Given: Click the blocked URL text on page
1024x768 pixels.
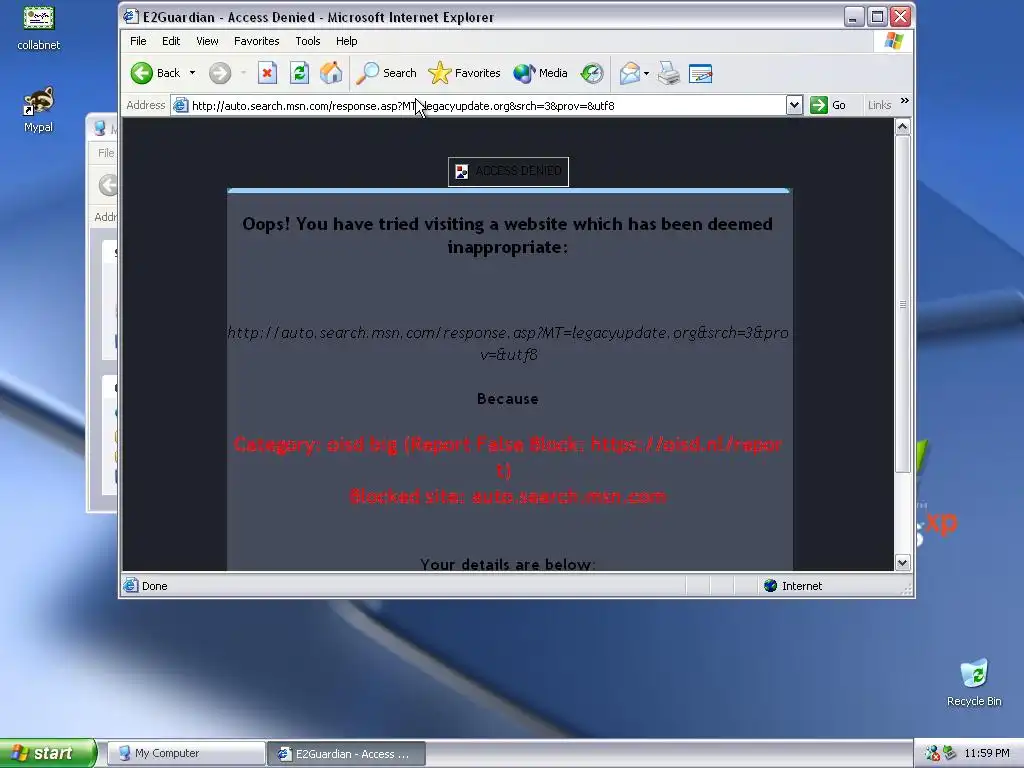Looking at the screenshot, I should point(508,344).
